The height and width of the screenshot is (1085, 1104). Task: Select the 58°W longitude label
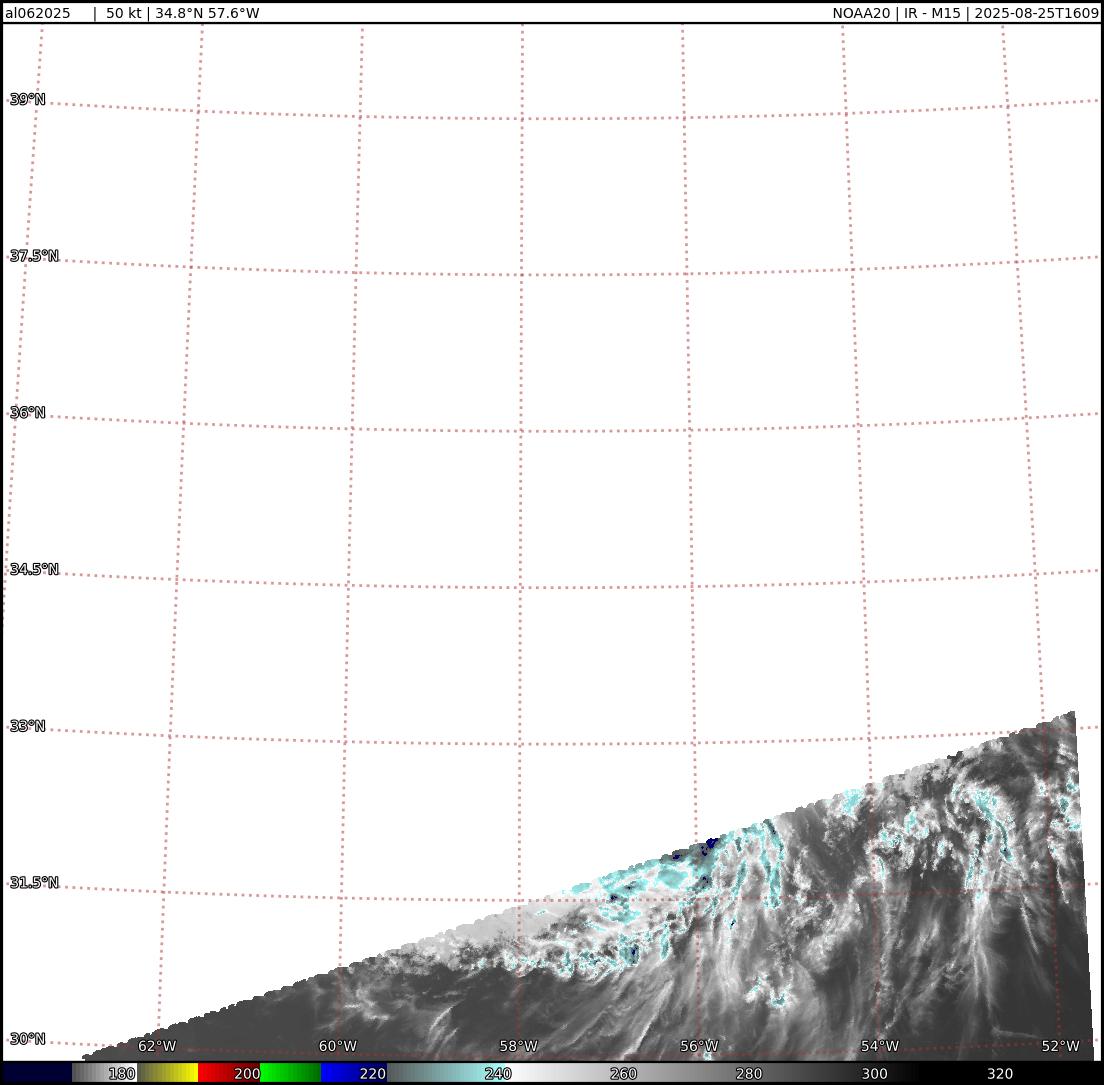(518, 1046)
